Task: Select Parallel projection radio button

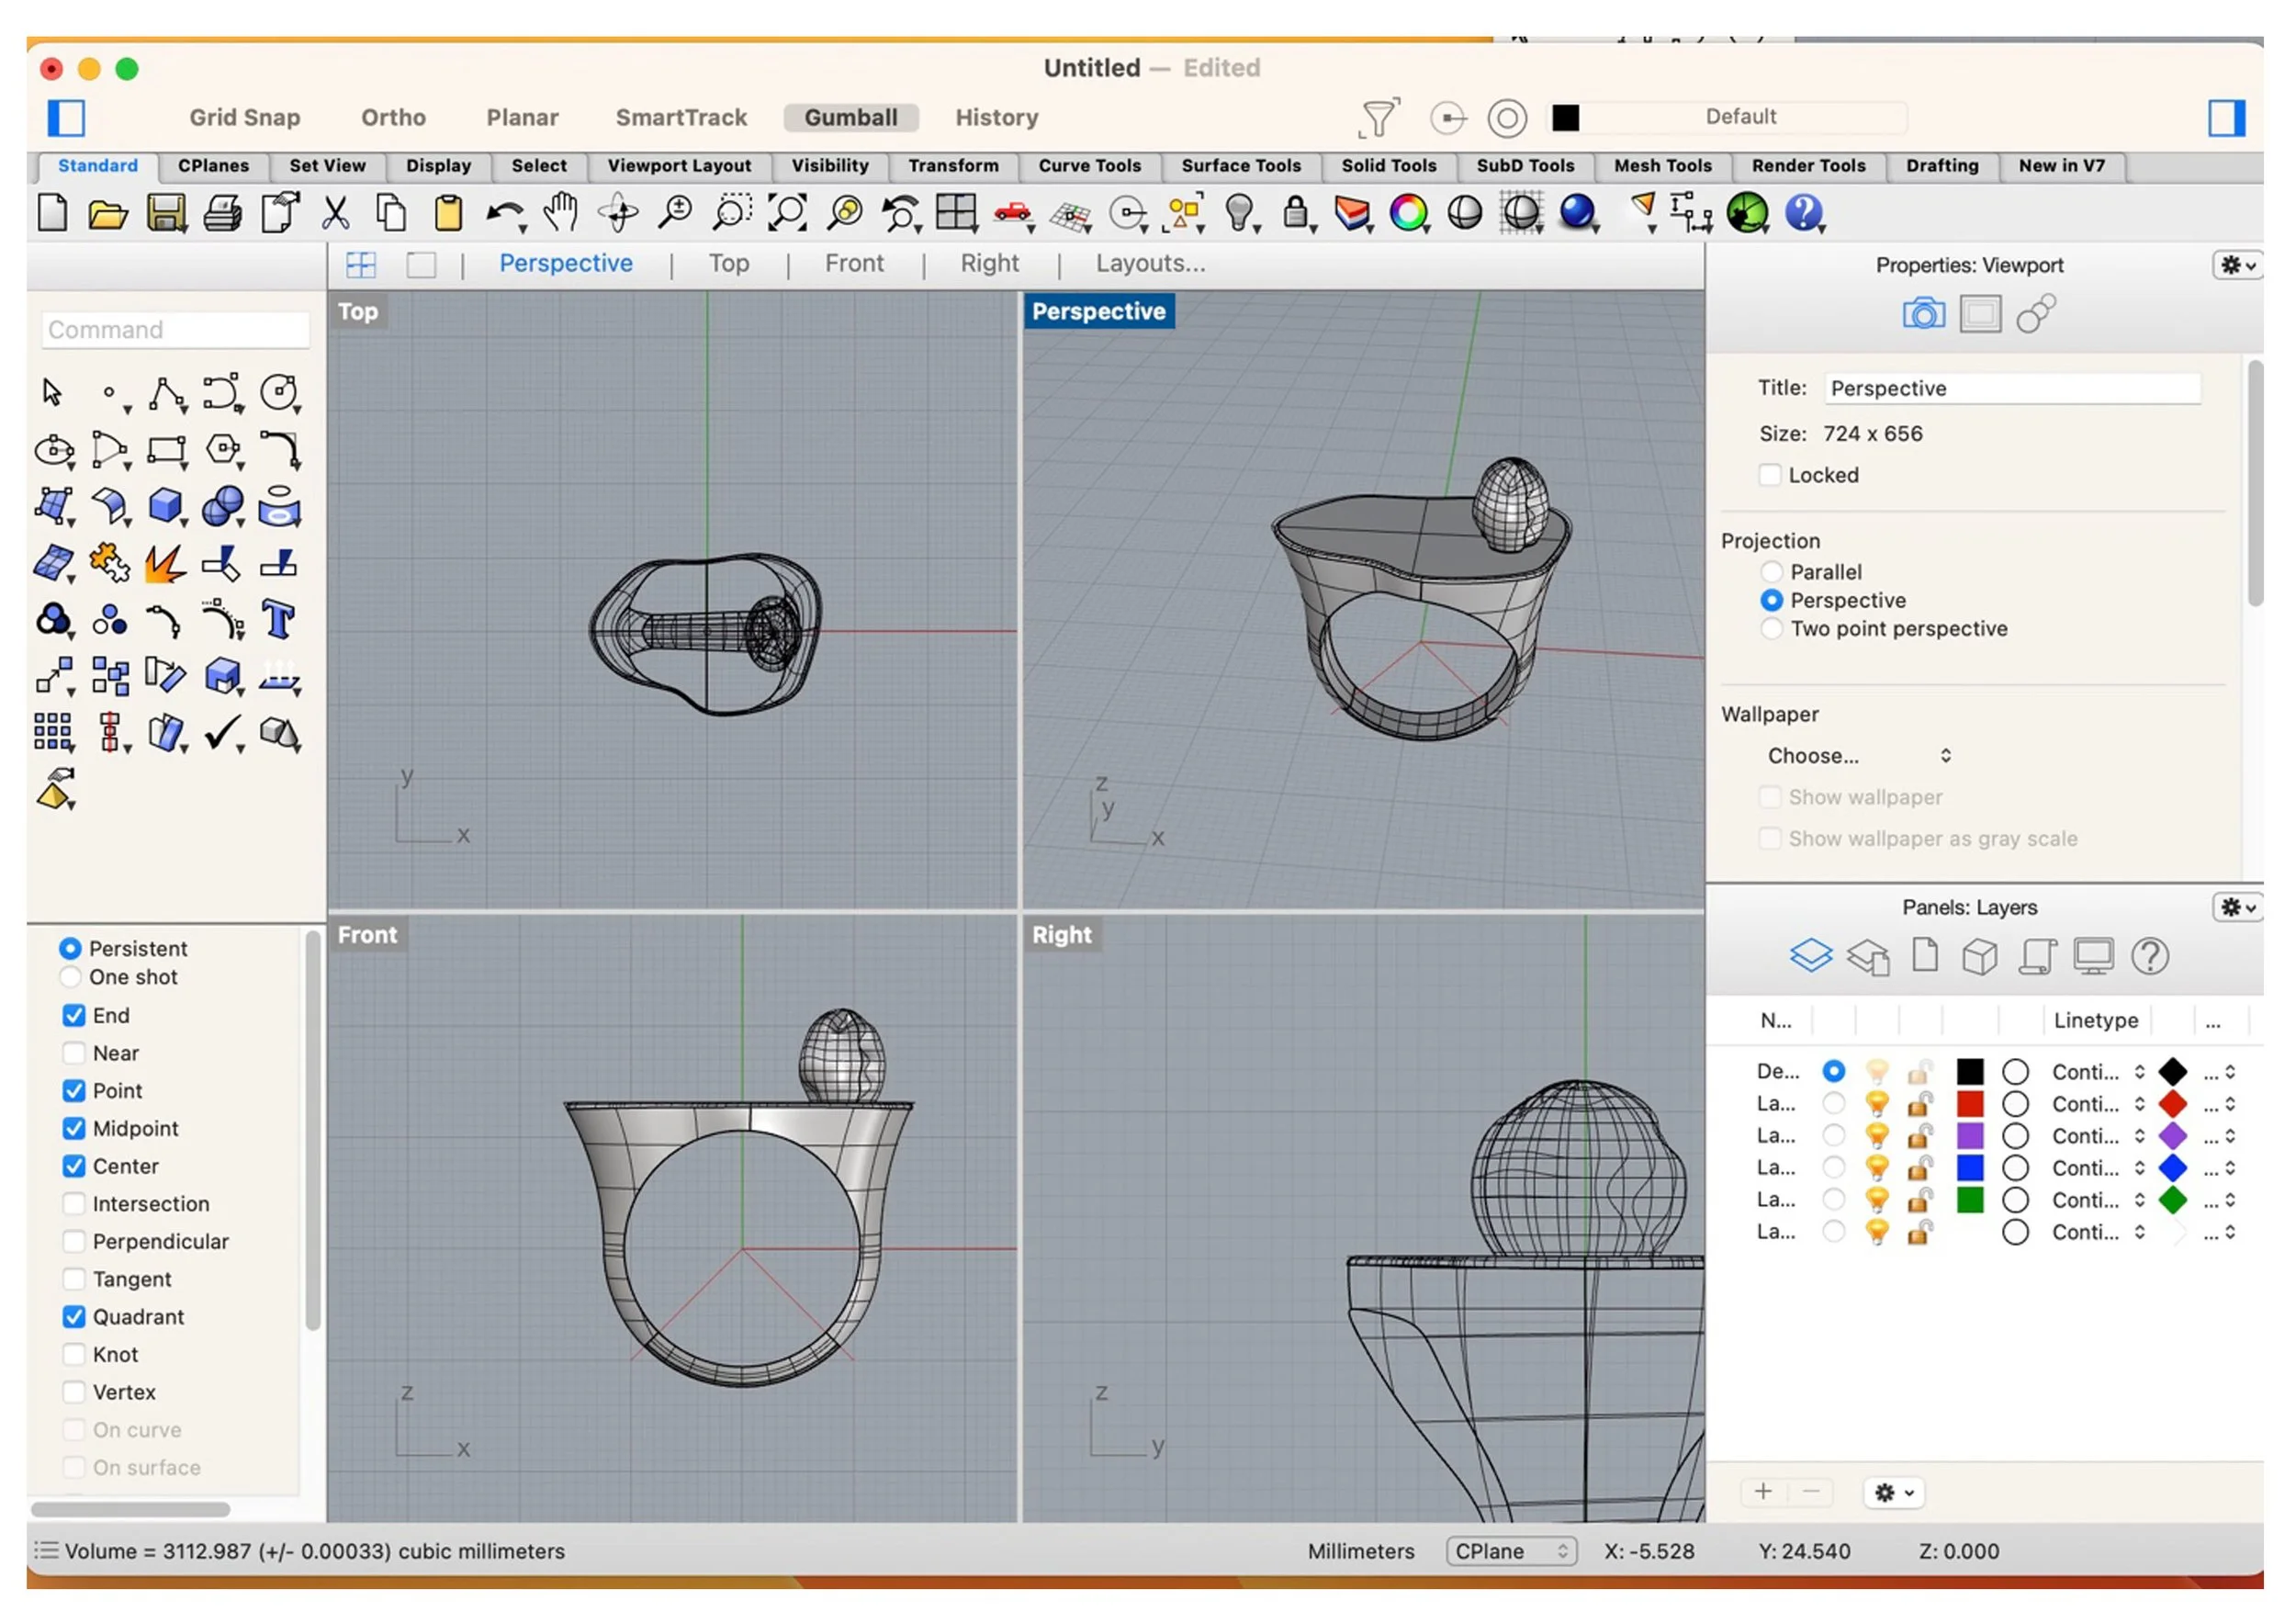Action: point(1771,572)
